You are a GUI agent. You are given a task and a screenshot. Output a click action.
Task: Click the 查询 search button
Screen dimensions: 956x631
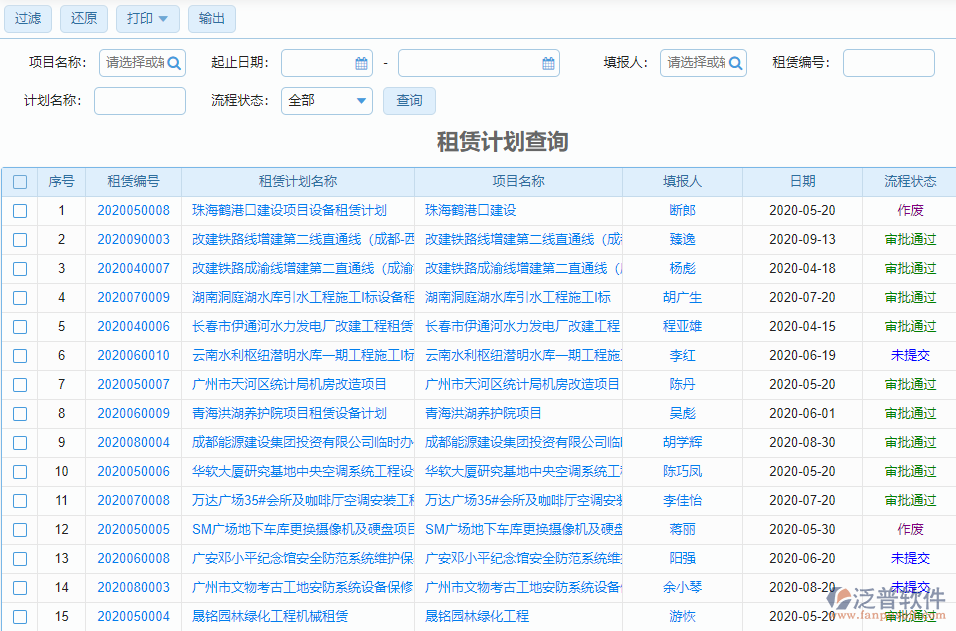pos(409,100)
